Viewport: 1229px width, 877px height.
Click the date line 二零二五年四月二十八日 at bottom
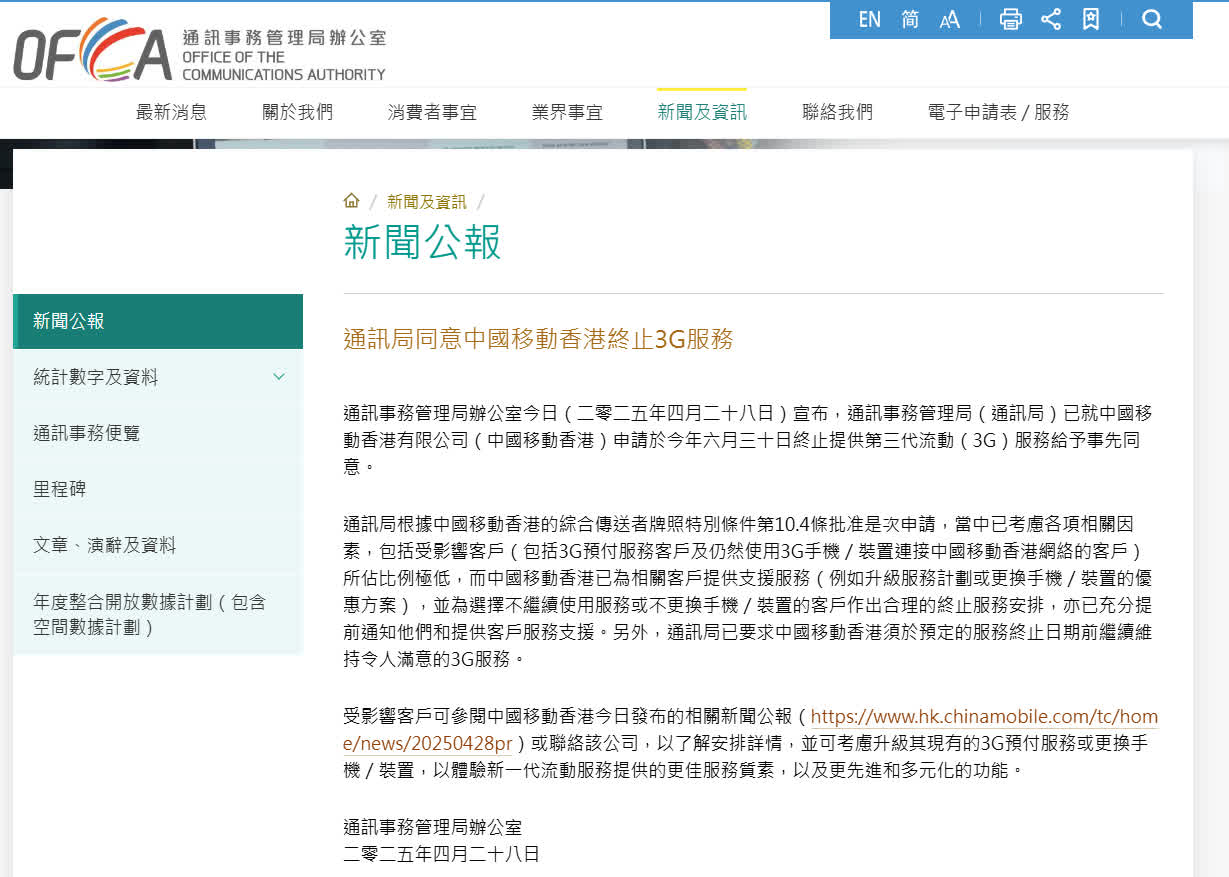pos(441,854)
